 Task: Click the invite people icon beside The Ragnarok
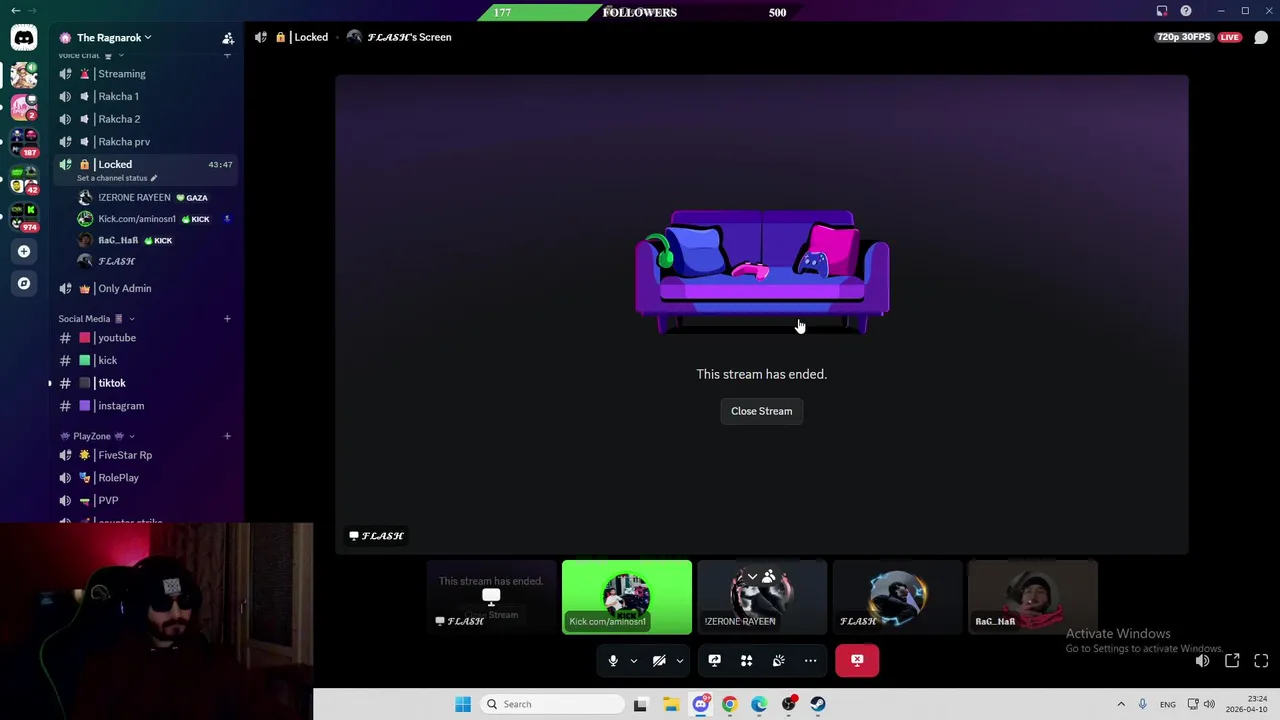coord(228,38)
